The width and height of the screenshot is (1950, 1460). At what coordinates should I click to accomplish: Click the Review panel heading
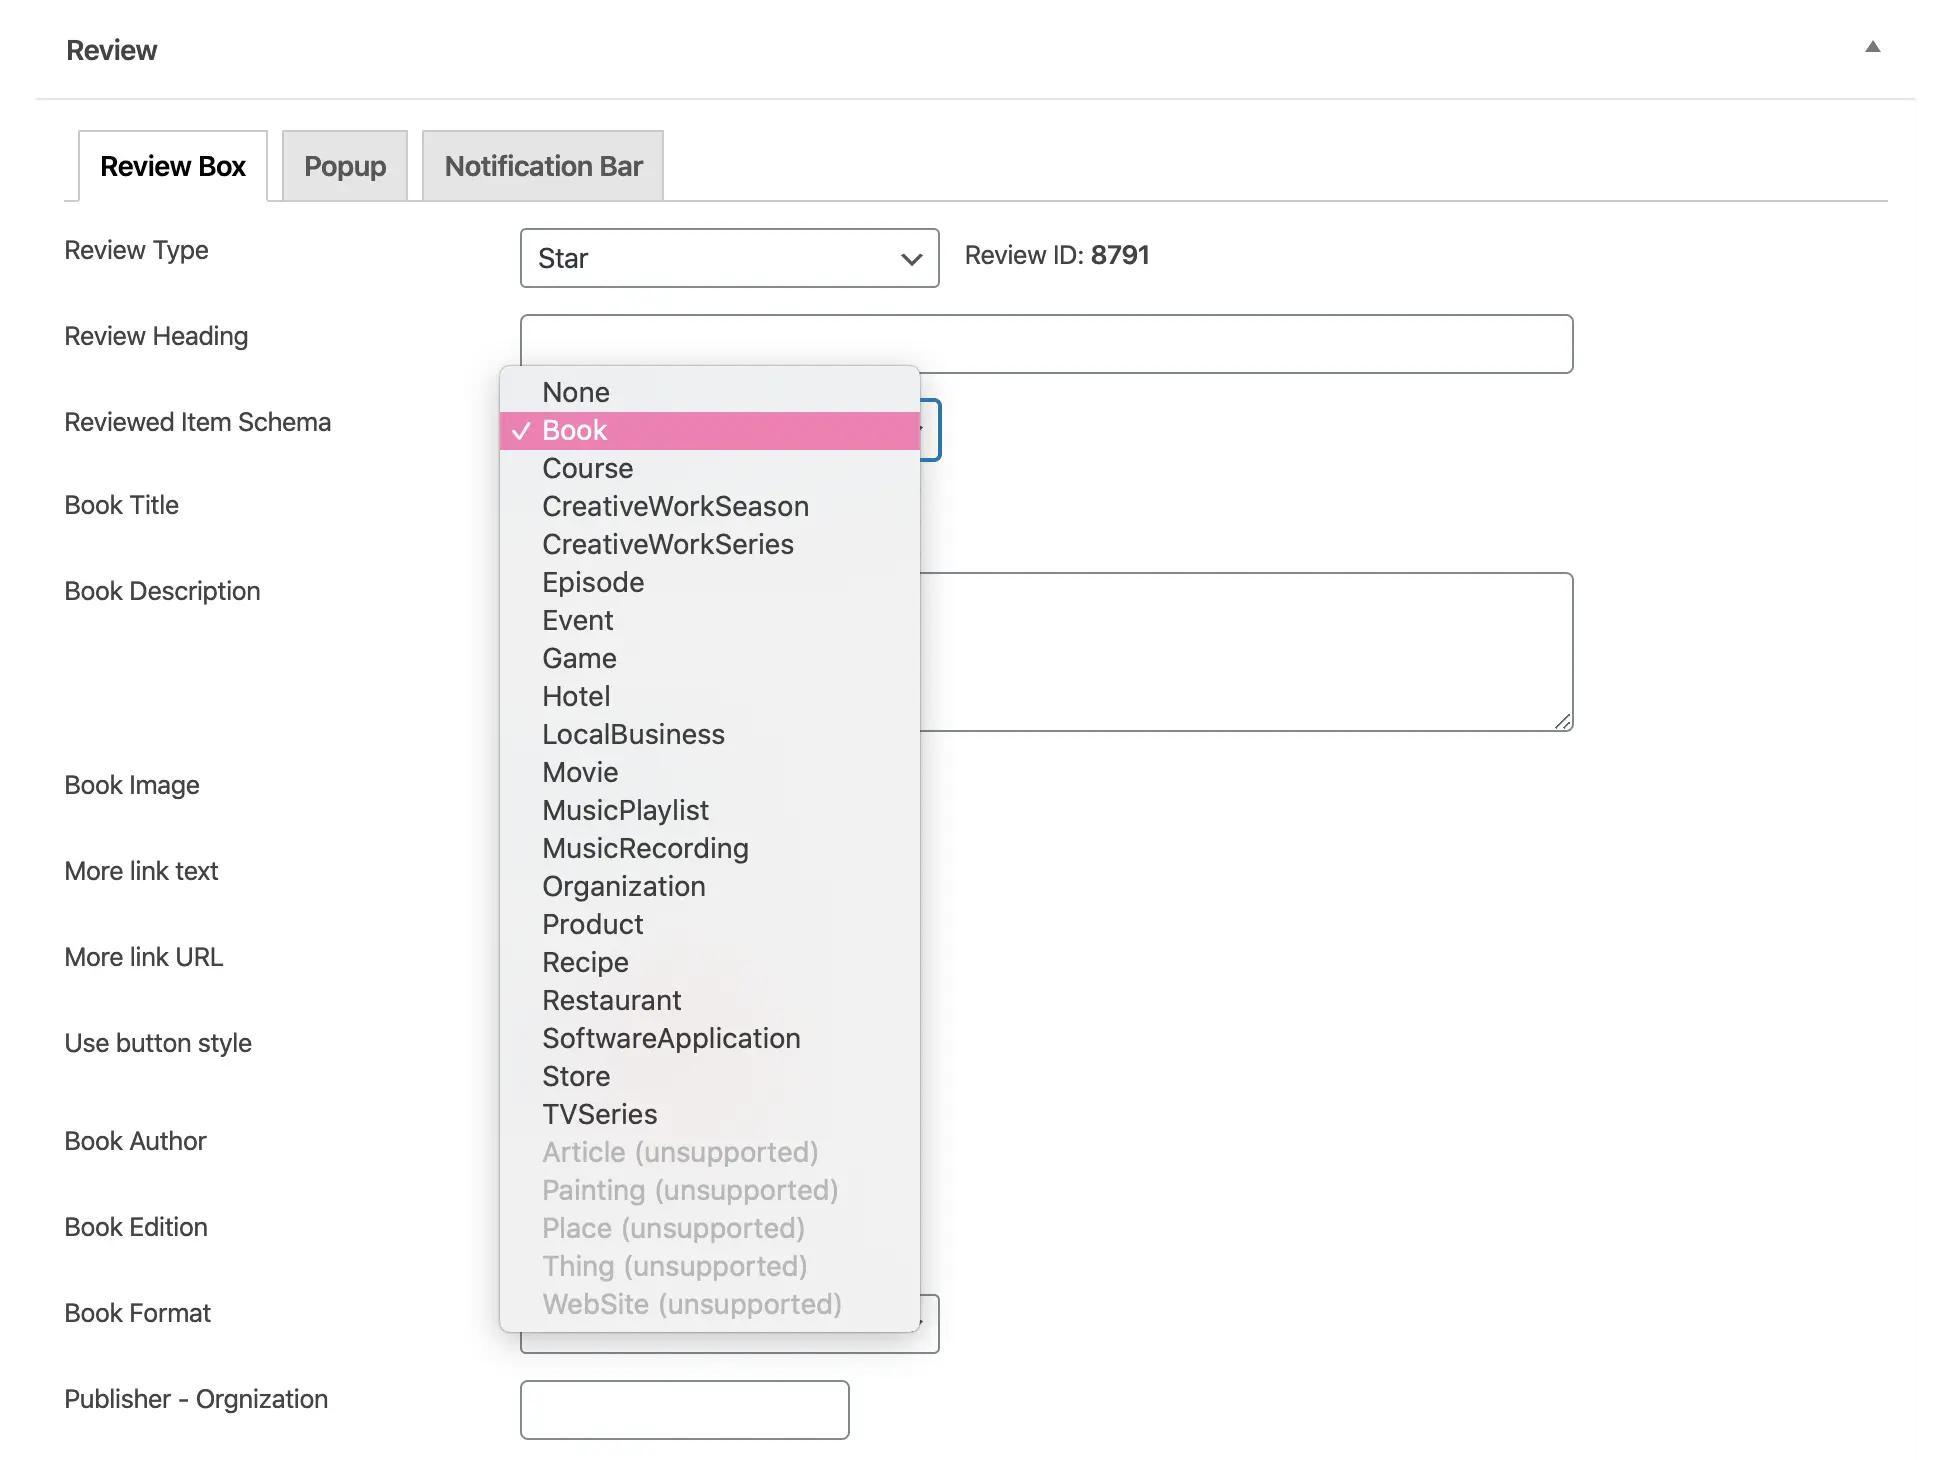pos(112,50)
